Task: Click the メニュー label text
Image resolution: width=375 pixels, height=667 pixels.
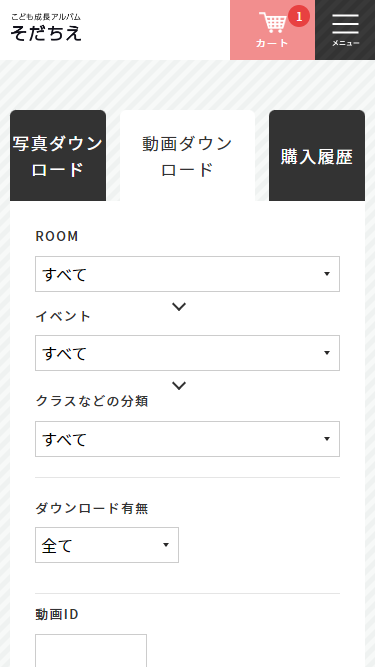Action: pyautogui.click(x=345, y=43)
